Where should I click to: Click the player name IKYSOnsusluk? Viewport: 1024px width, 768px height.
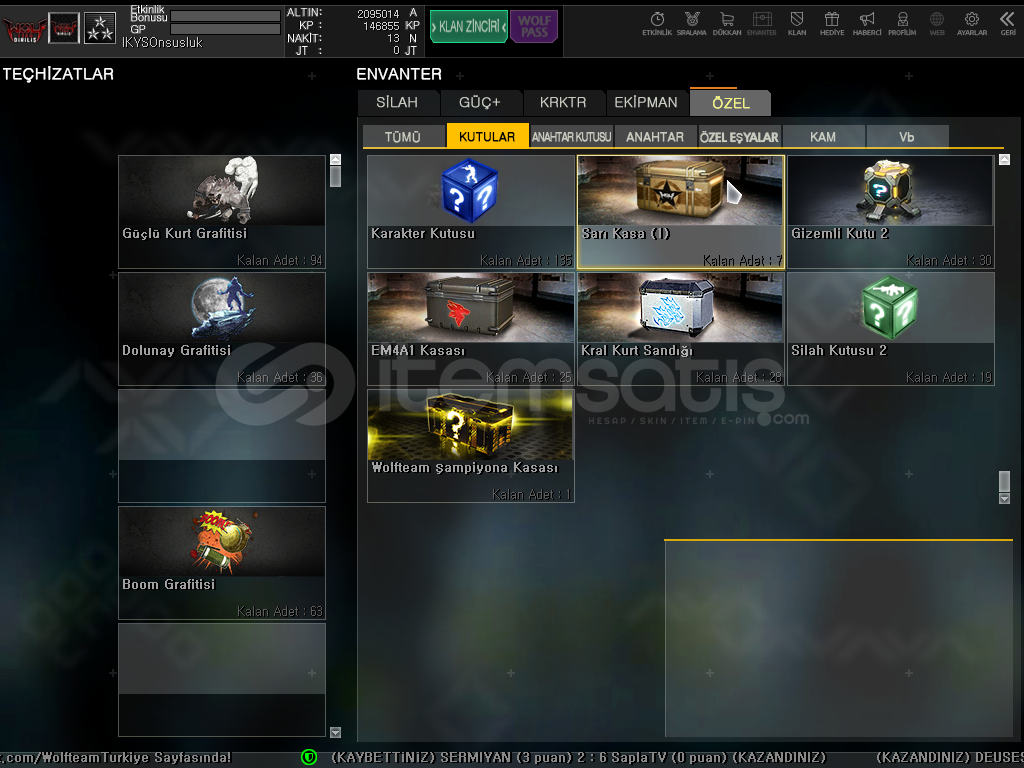tap(162, 42)
